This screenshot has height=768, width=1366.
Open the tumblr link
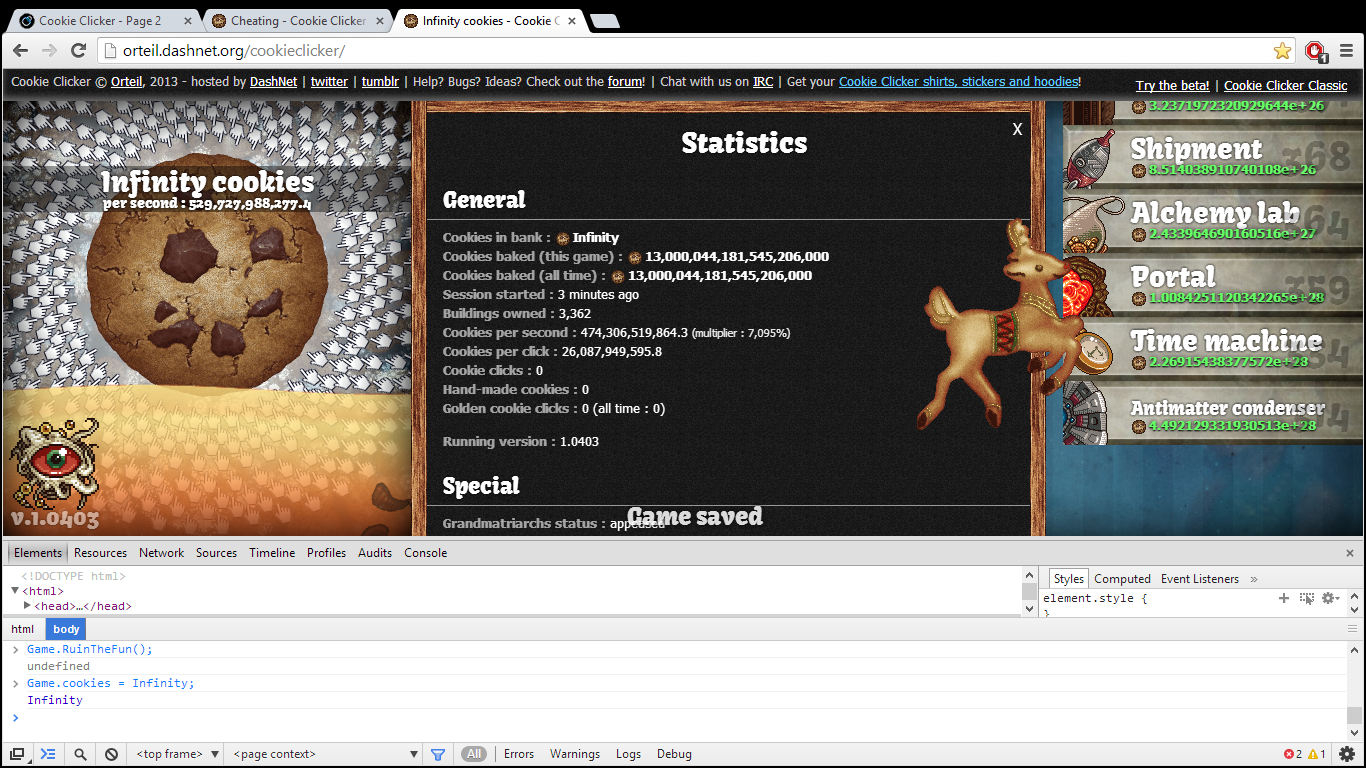[380, 82]
